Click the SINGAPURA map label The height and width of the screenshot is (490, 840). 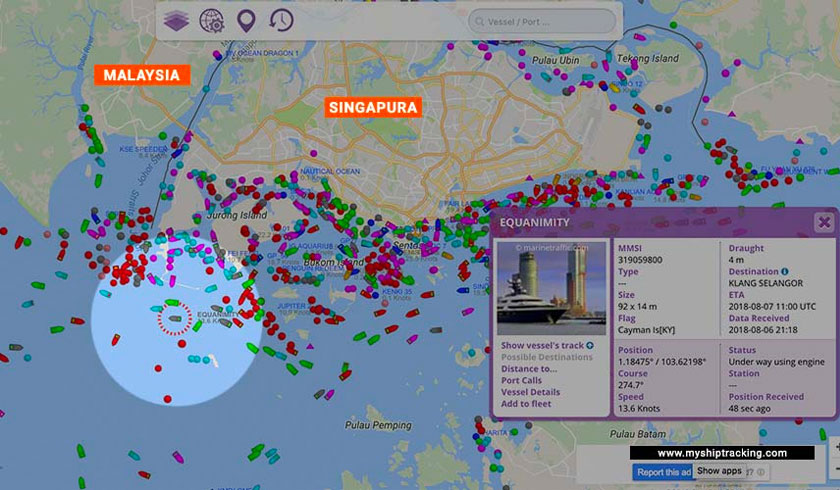point(370,106)
